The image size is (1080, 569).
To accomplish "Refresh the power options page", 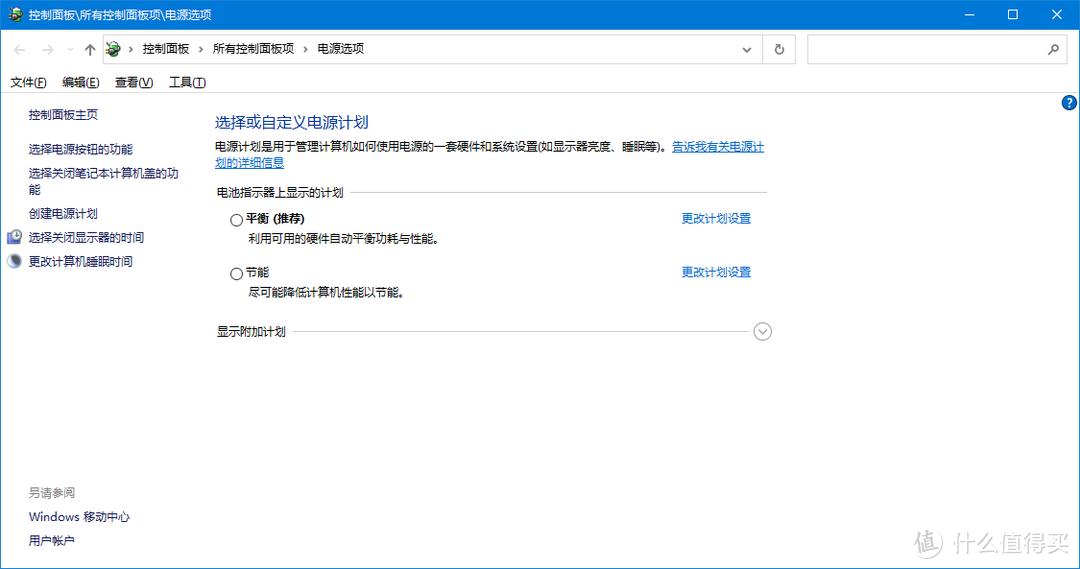I will click(x=779, y=50).
